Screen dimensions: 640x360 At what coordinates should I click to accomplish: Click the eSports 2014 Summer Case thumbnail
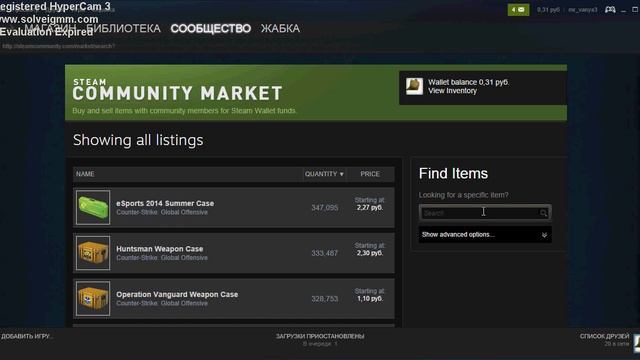click(93, 207)
